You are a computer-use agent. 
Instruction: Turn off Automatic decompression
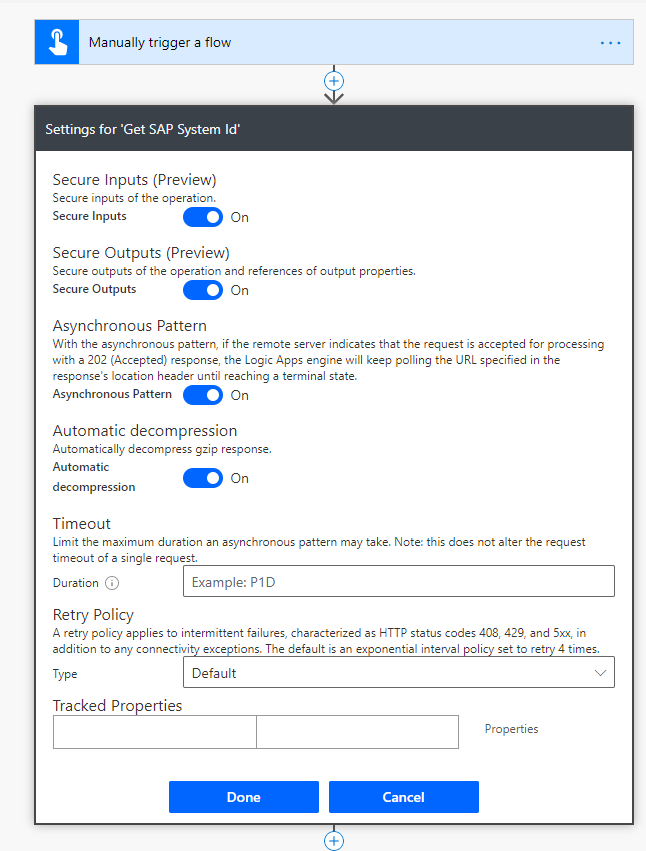pos(203,478)
